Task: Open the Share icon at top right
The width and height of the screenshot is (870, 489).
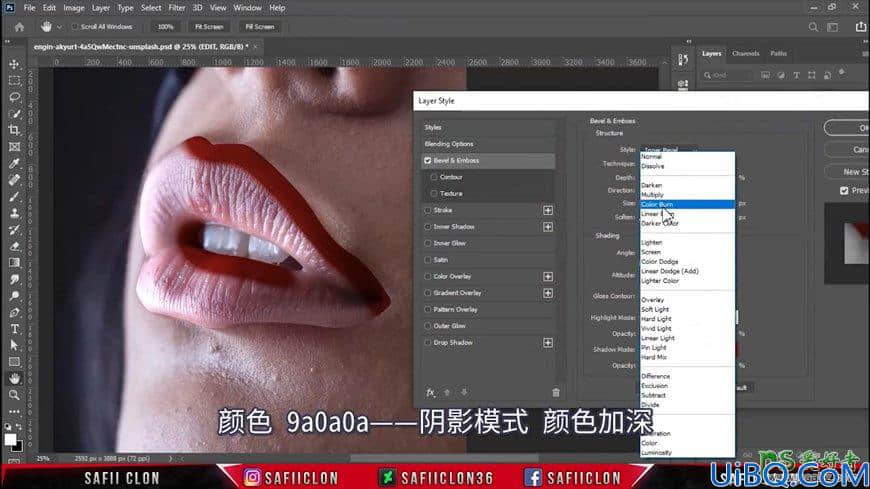Action: click(x=861, y=27)
